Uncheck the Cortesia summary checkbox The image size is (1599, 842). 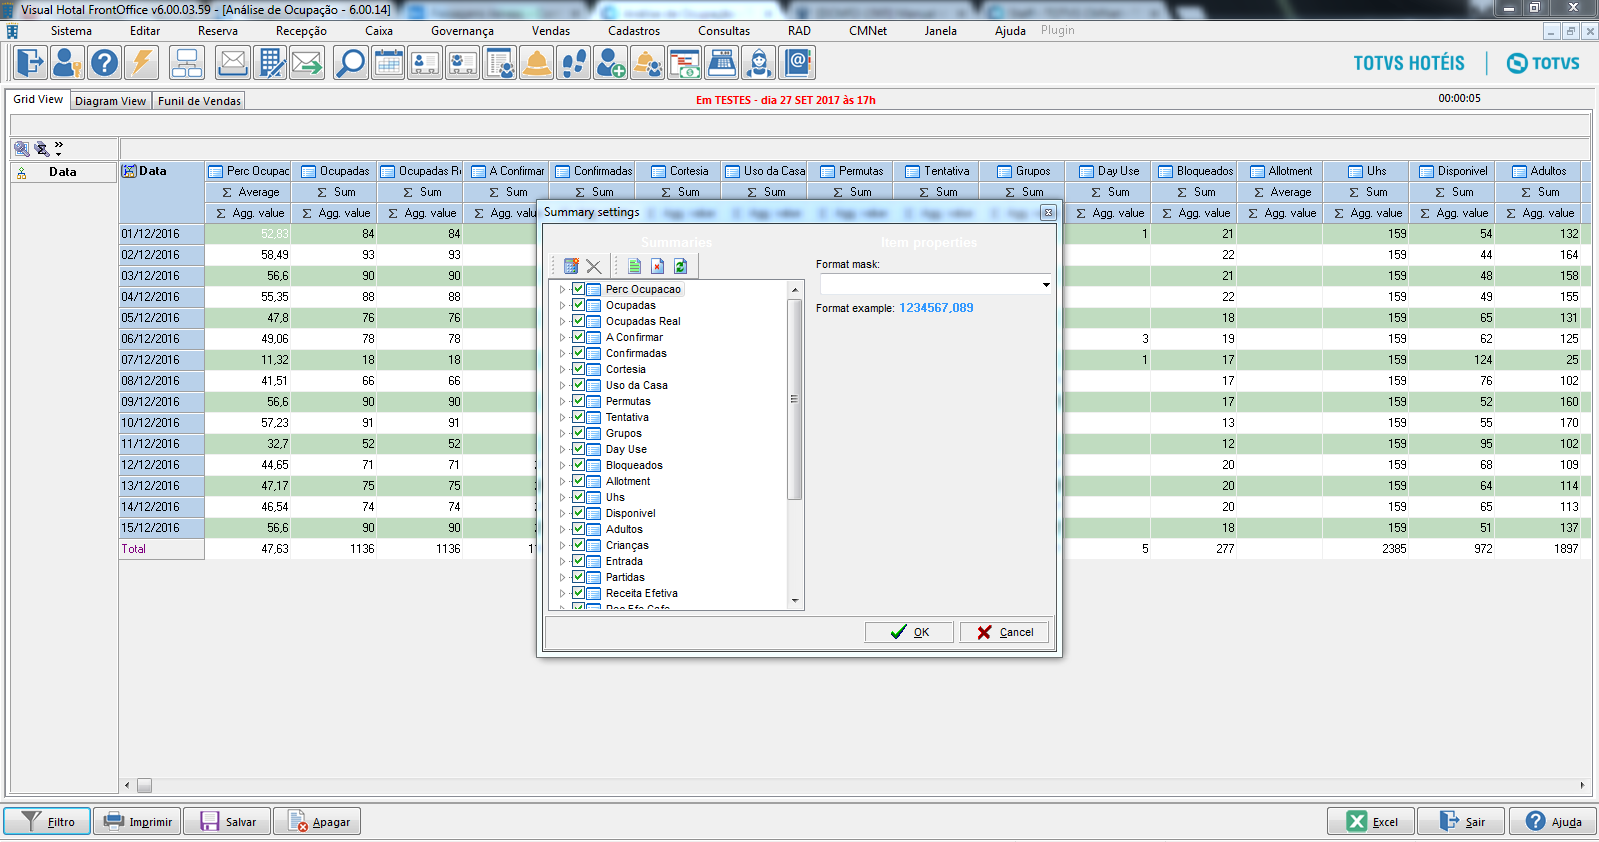point(578,369)
